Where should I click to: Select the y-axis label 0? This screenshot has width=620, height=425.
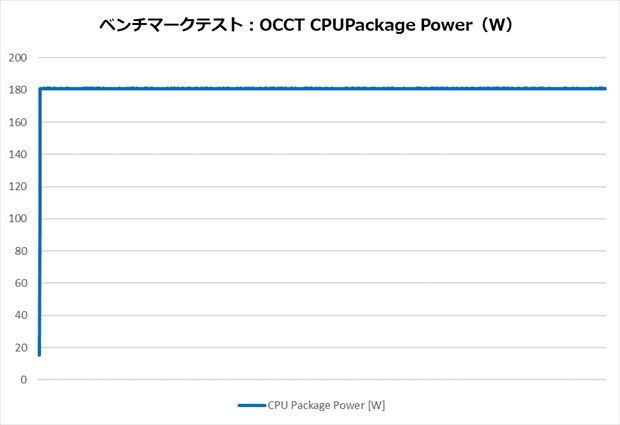[x=24, y=380]
